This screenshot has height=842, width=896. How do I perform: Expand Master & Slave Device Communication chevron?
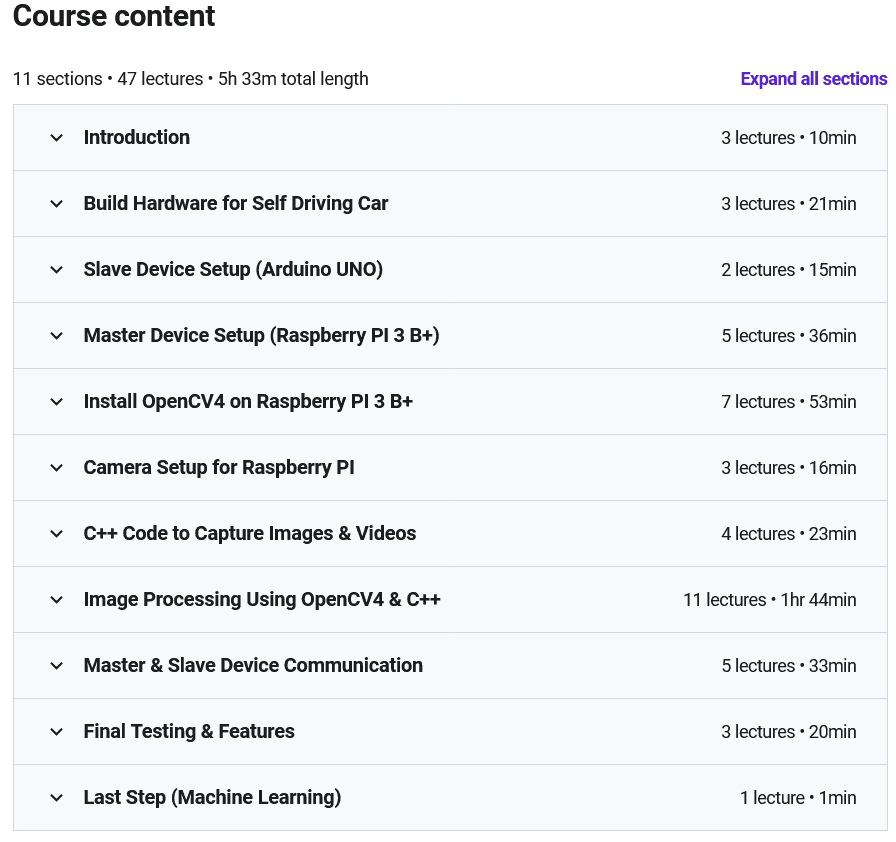56,665
